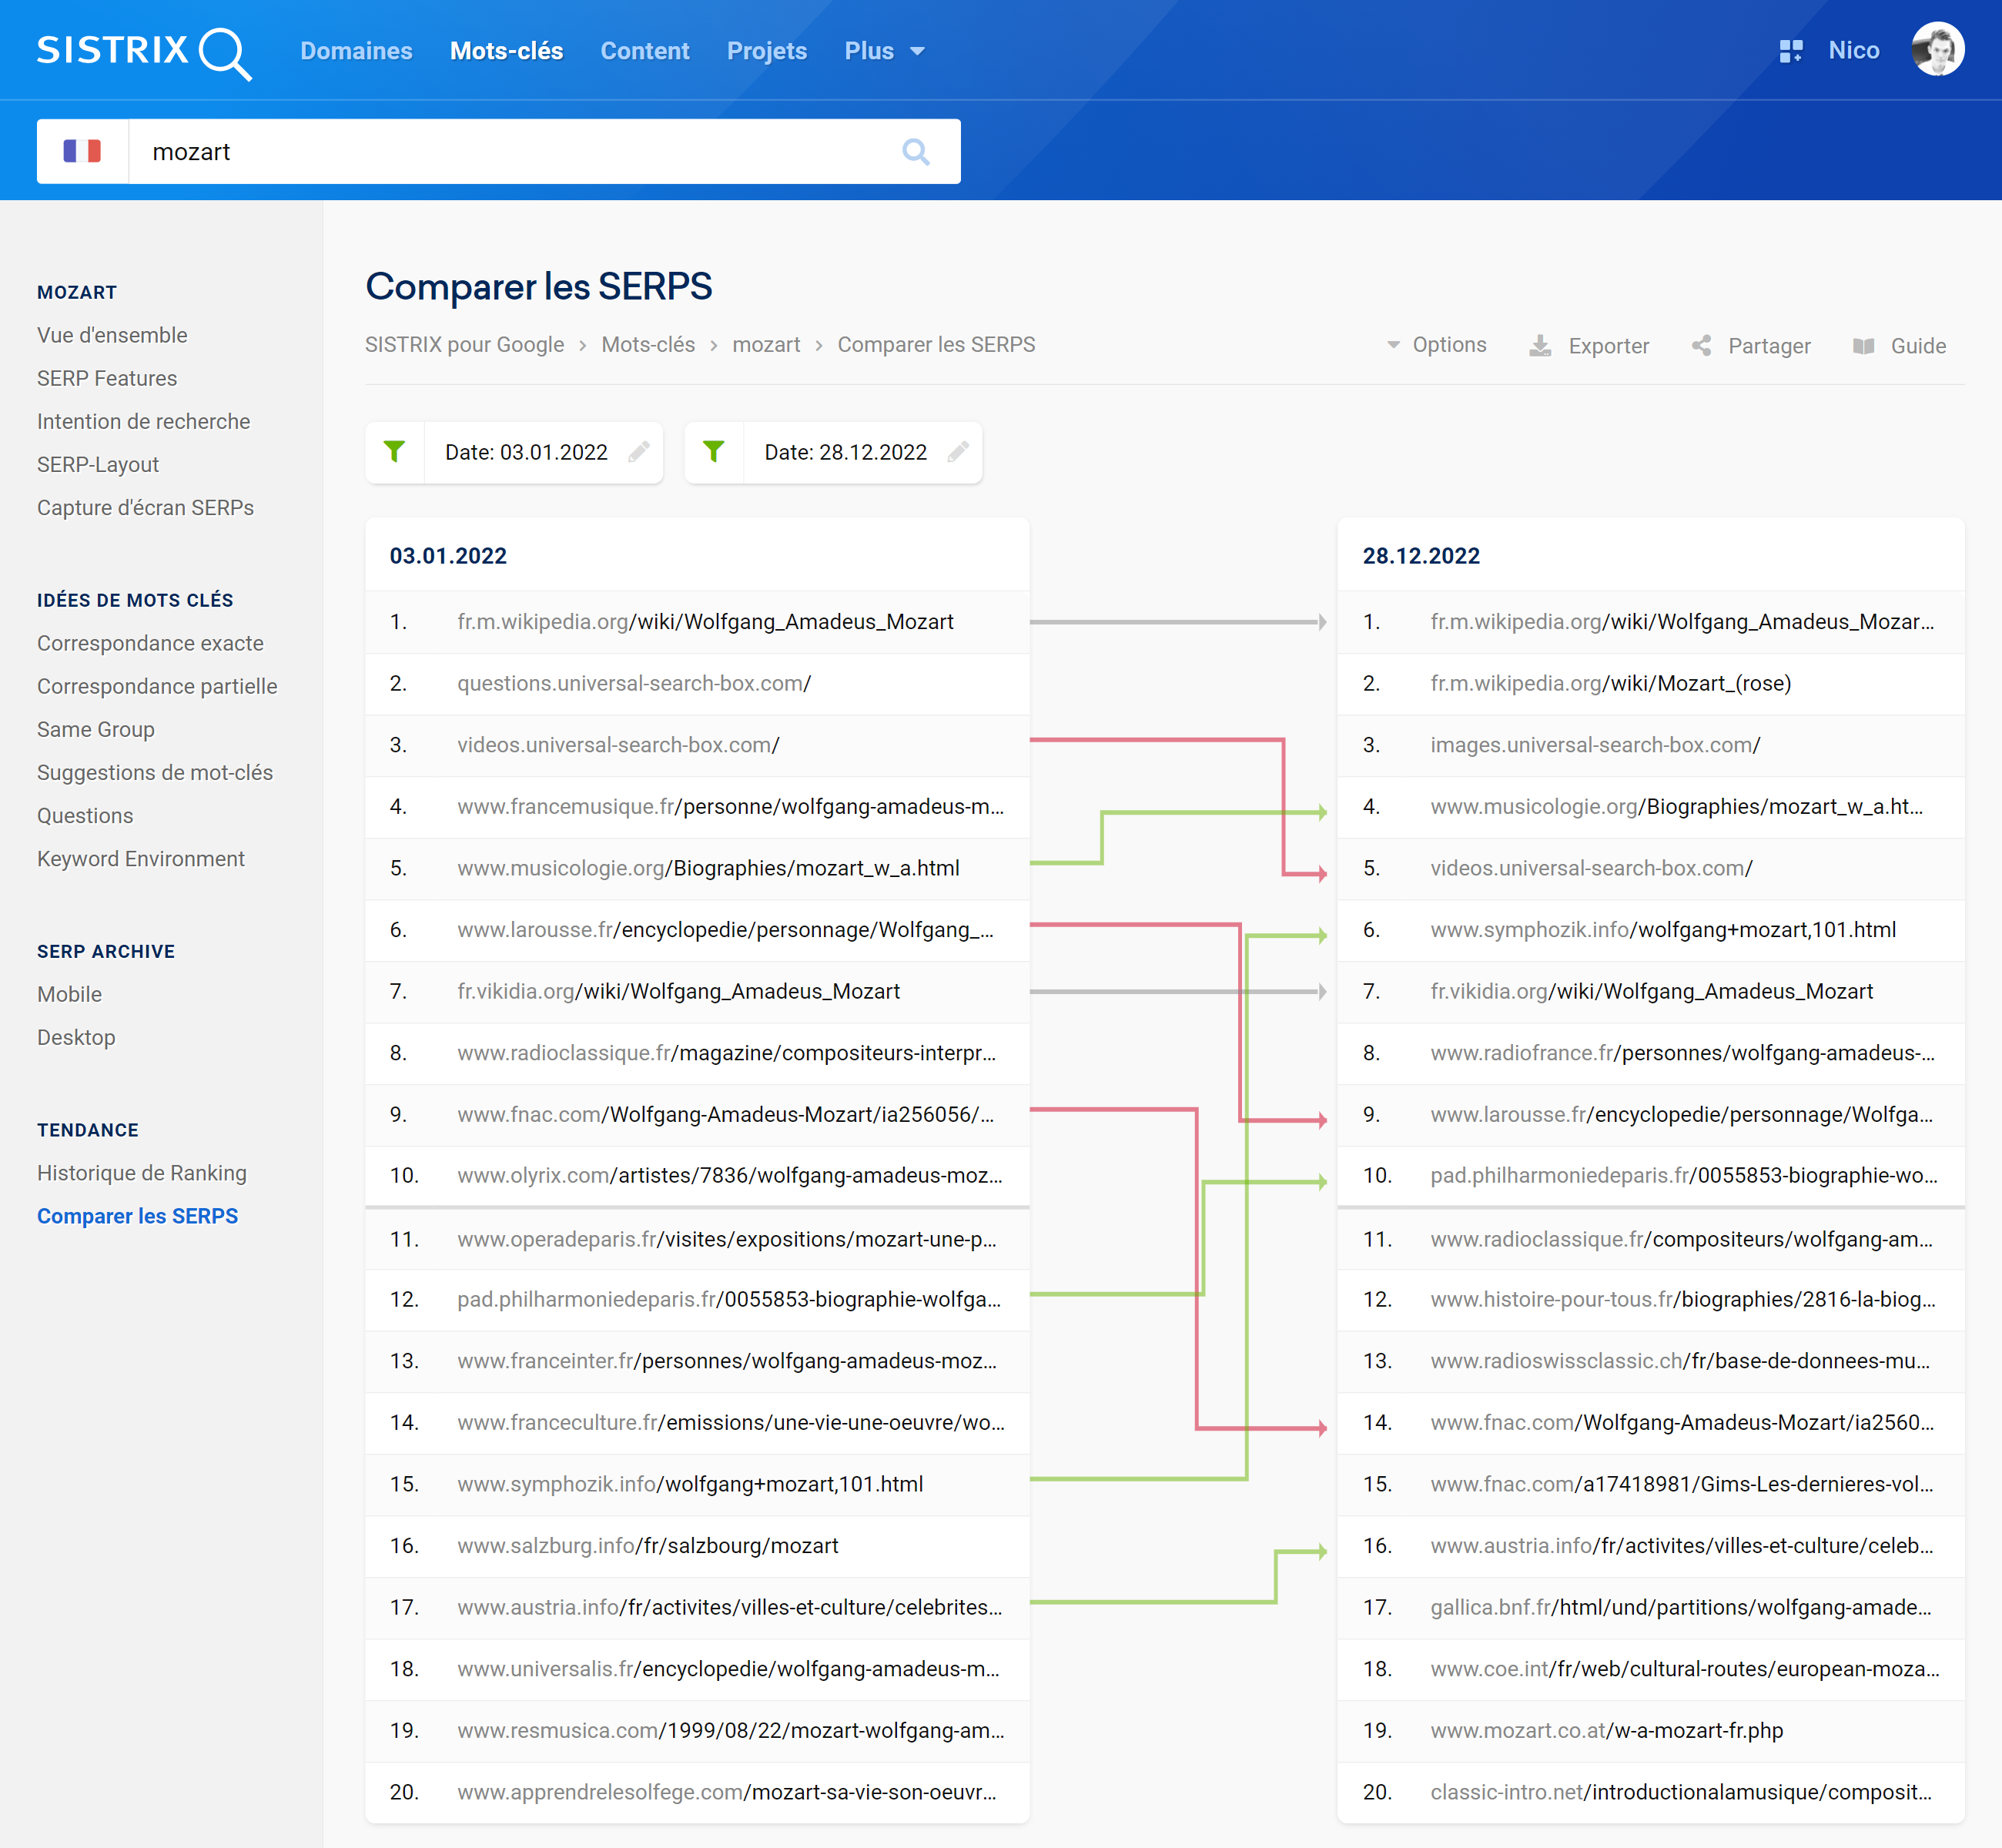Edit the 28.12.2022 date pencil icon
The width and height of the screenshot is (2002, 1848).
pos(958,452)
